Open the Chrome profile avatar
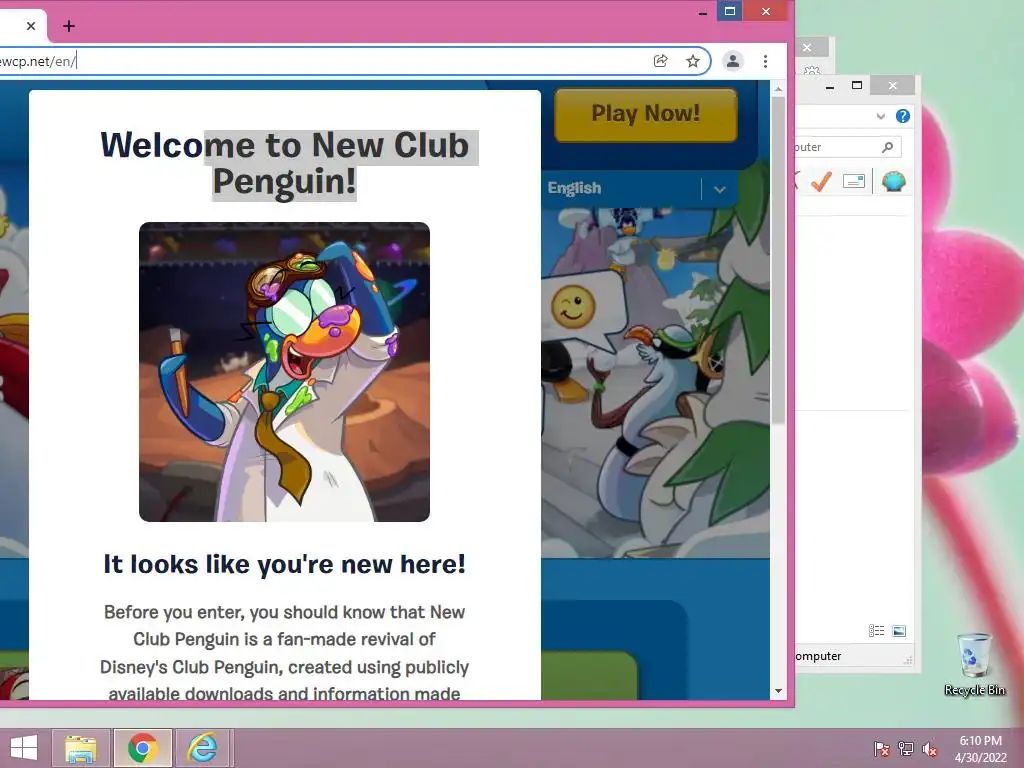The image size is (1024, 768). point(733,61)
